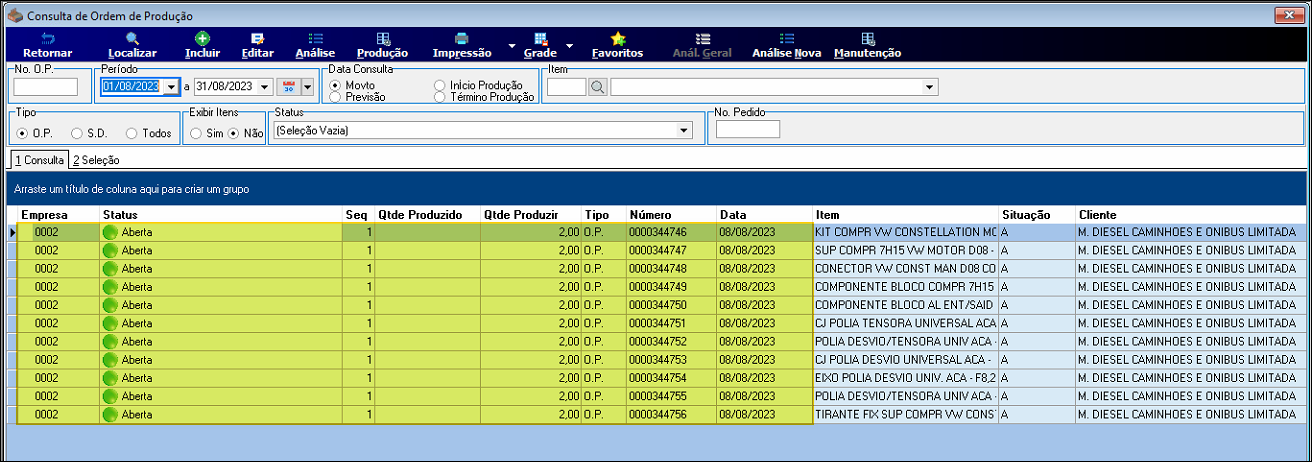Viewport: 1312px width, 462px height.
Task: Click the calendar icon in Período
Action: [x=288, y=87]
